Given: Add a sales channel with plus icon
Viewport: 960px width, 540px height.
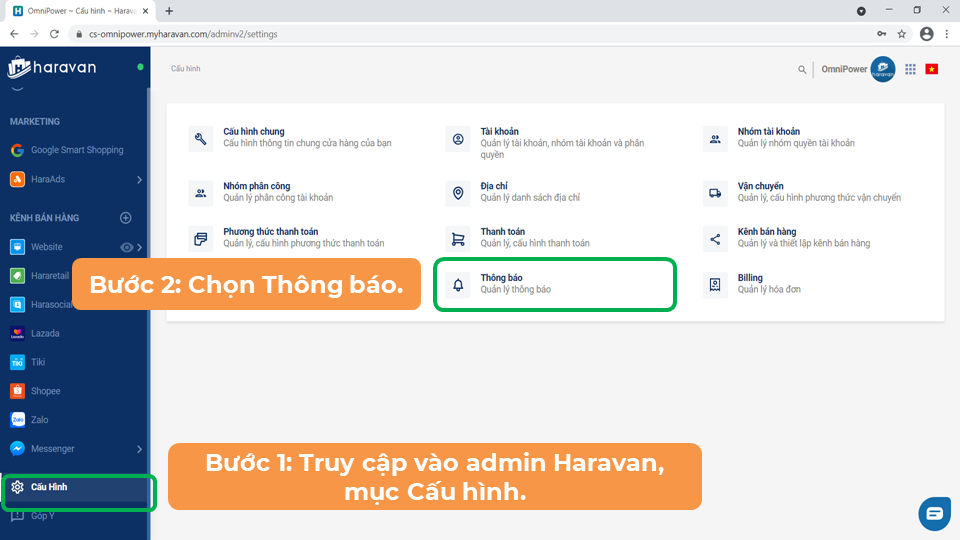Looking at the screenshot, I should tap(126, 218).
